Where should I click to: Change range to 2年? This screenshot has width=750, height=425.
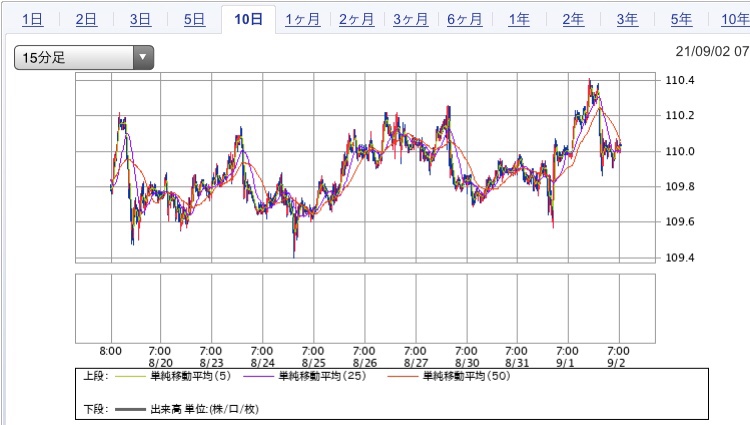[x=573, y=20]
